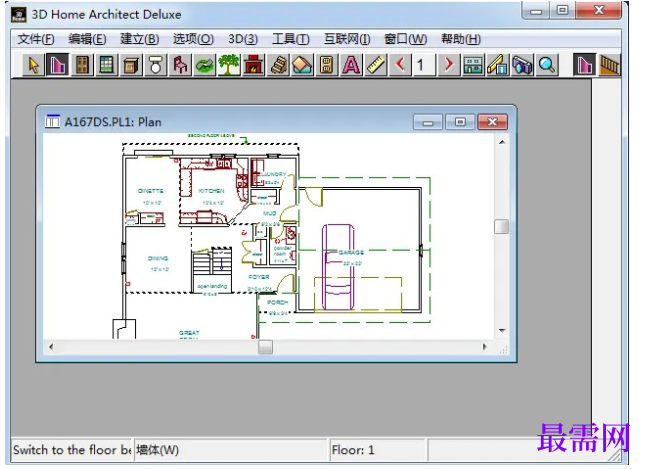The image size is (649, 469).
Task: Choose the door tool in toolbar
Action: click(x=82, y=65)
